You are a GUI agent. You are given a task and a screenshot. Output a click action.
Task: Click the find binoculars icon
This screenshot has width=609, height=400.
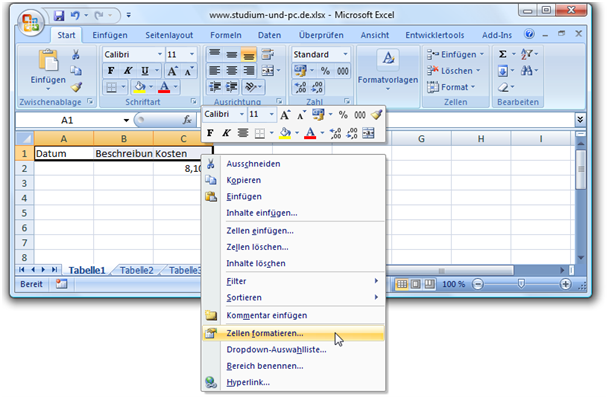pyautogui.click(x=527, y=71)
